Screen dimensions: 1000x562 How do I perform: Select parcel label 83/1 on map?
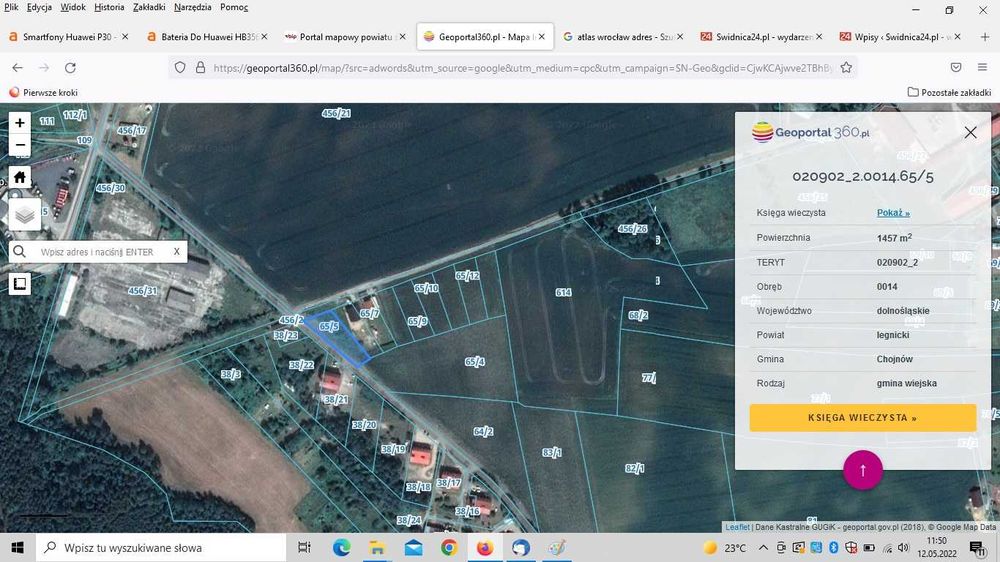point(552,452)
